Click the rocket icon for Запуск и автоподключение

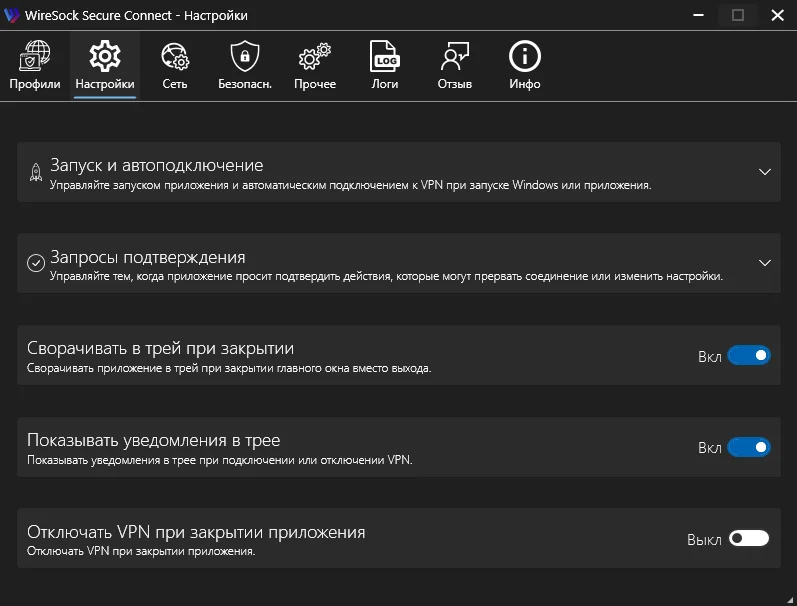pos(36,172)
